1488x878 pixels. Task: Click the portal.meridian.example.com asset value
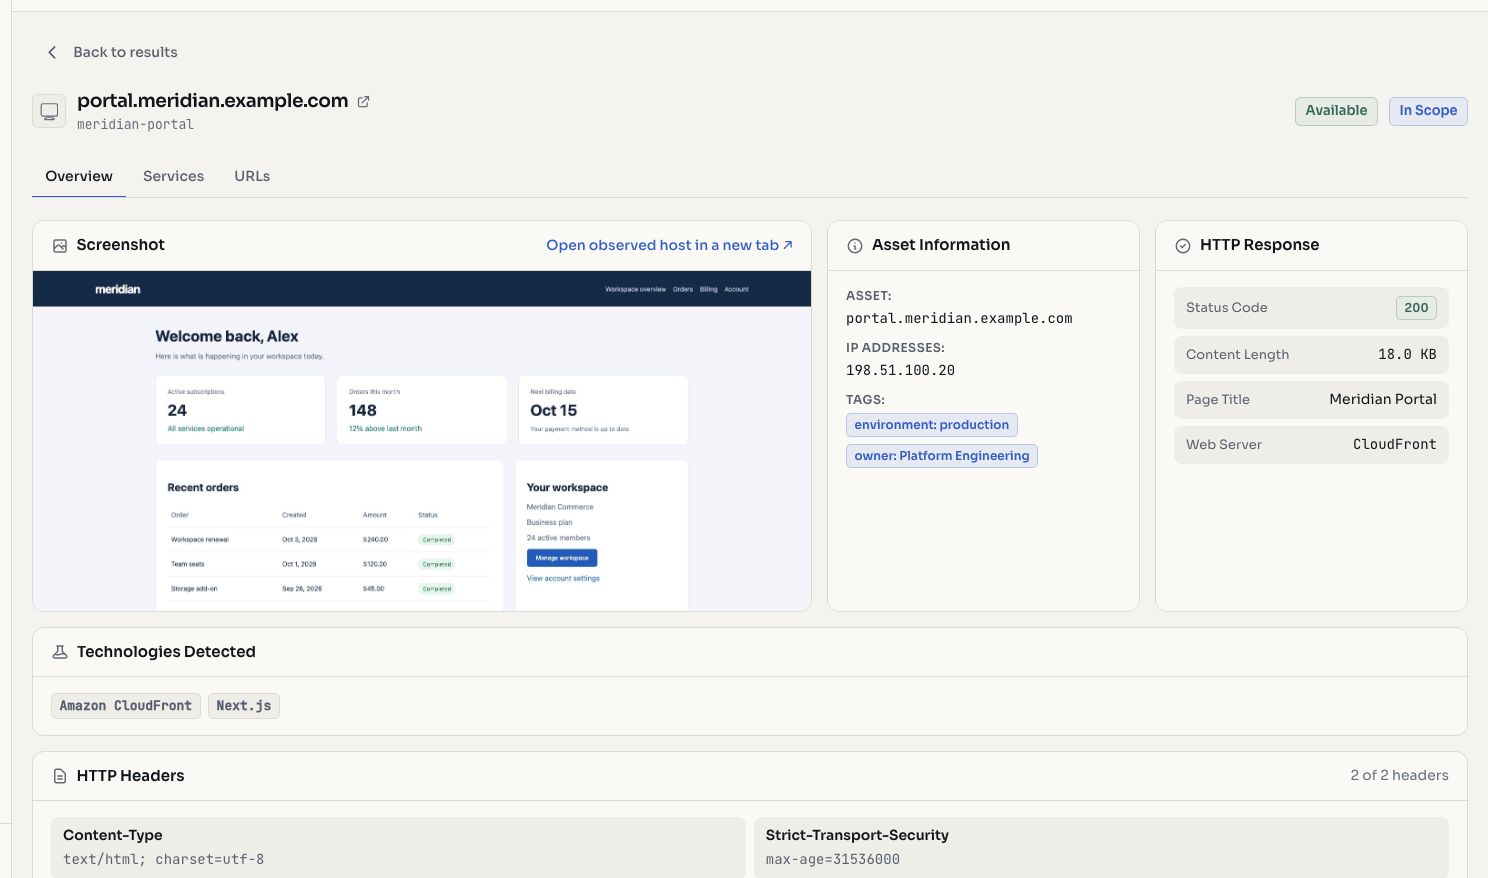click(959, 319)
